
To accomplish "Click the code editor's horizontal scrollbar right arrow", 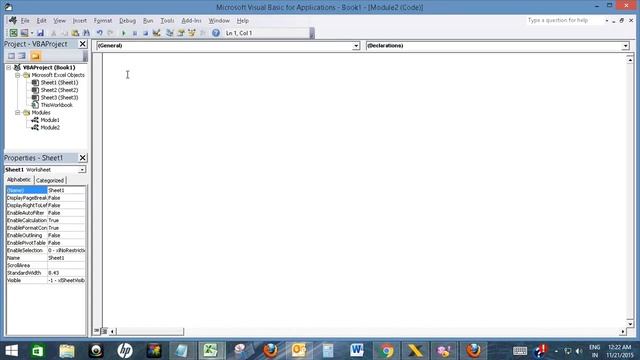I will click(x=622, y=331).
